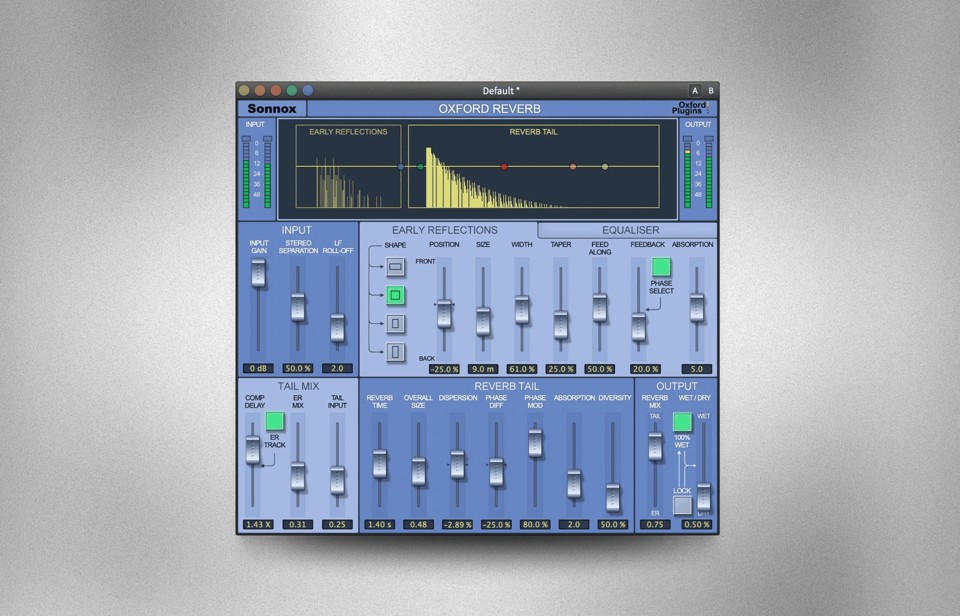Click the Taper slider handle
Screen dimensions: 960x616
click(561, 325)
